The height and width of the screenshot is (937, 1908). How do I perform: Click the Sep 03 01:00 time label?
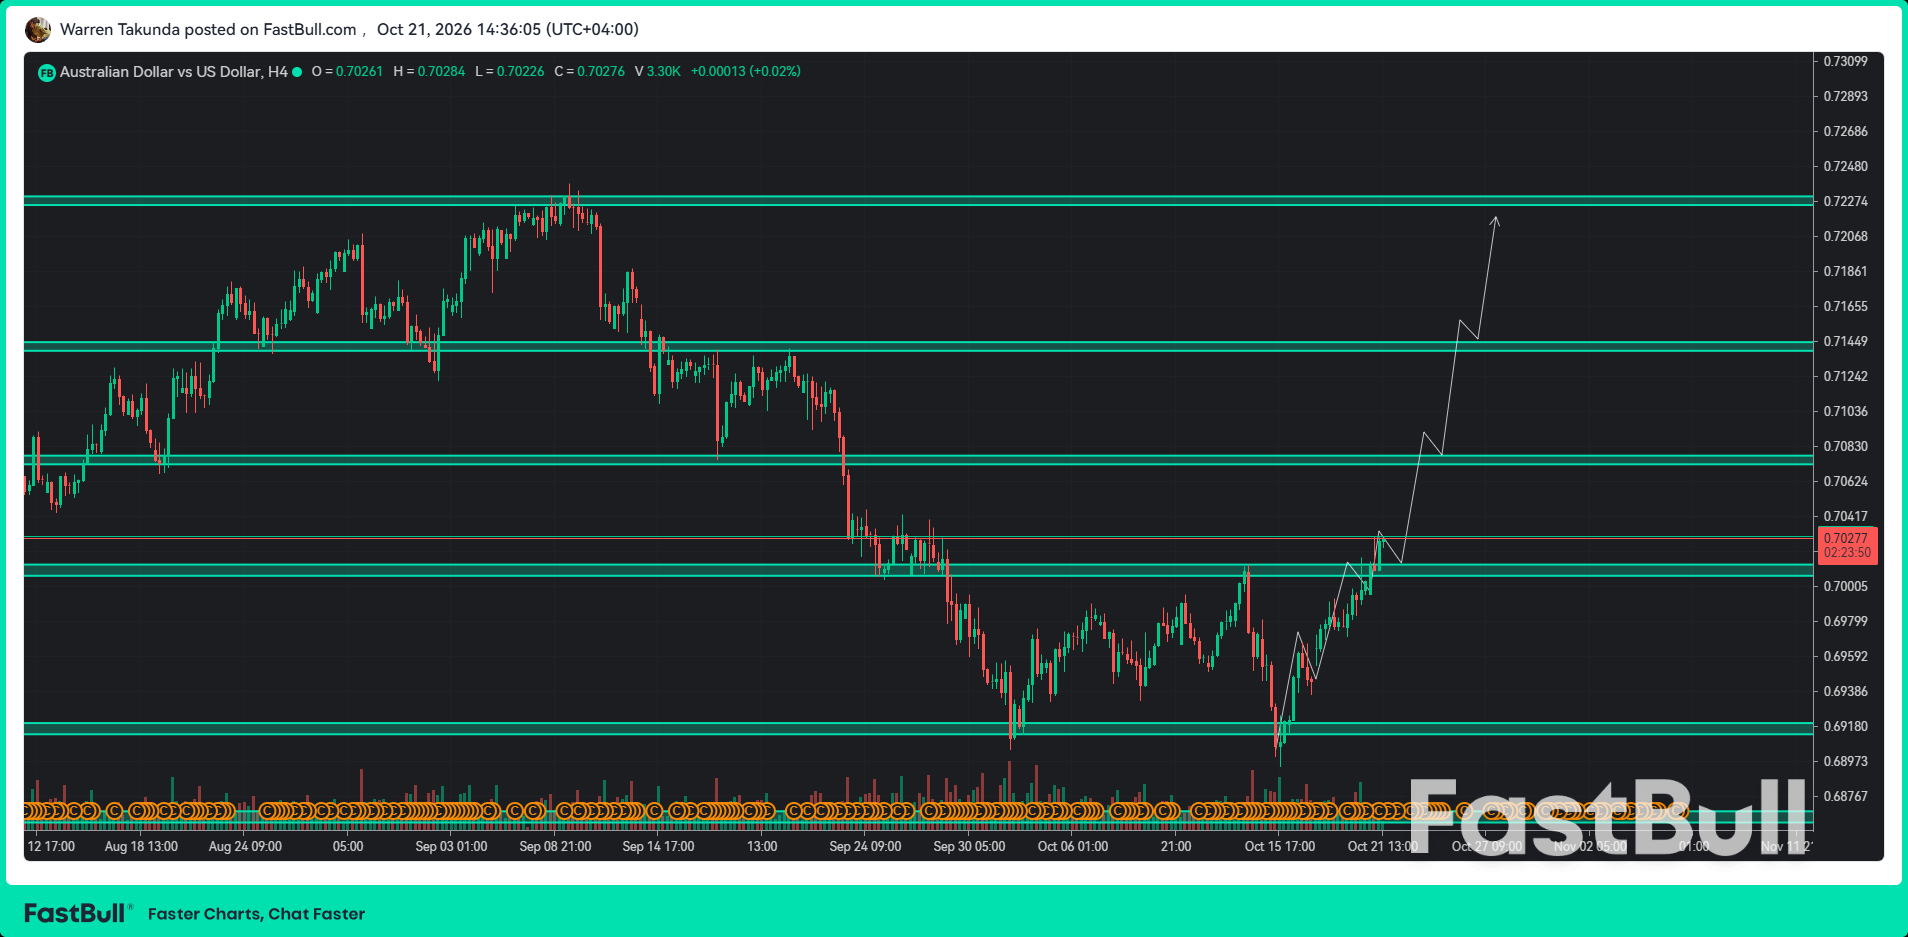click(x=451, y=846)
